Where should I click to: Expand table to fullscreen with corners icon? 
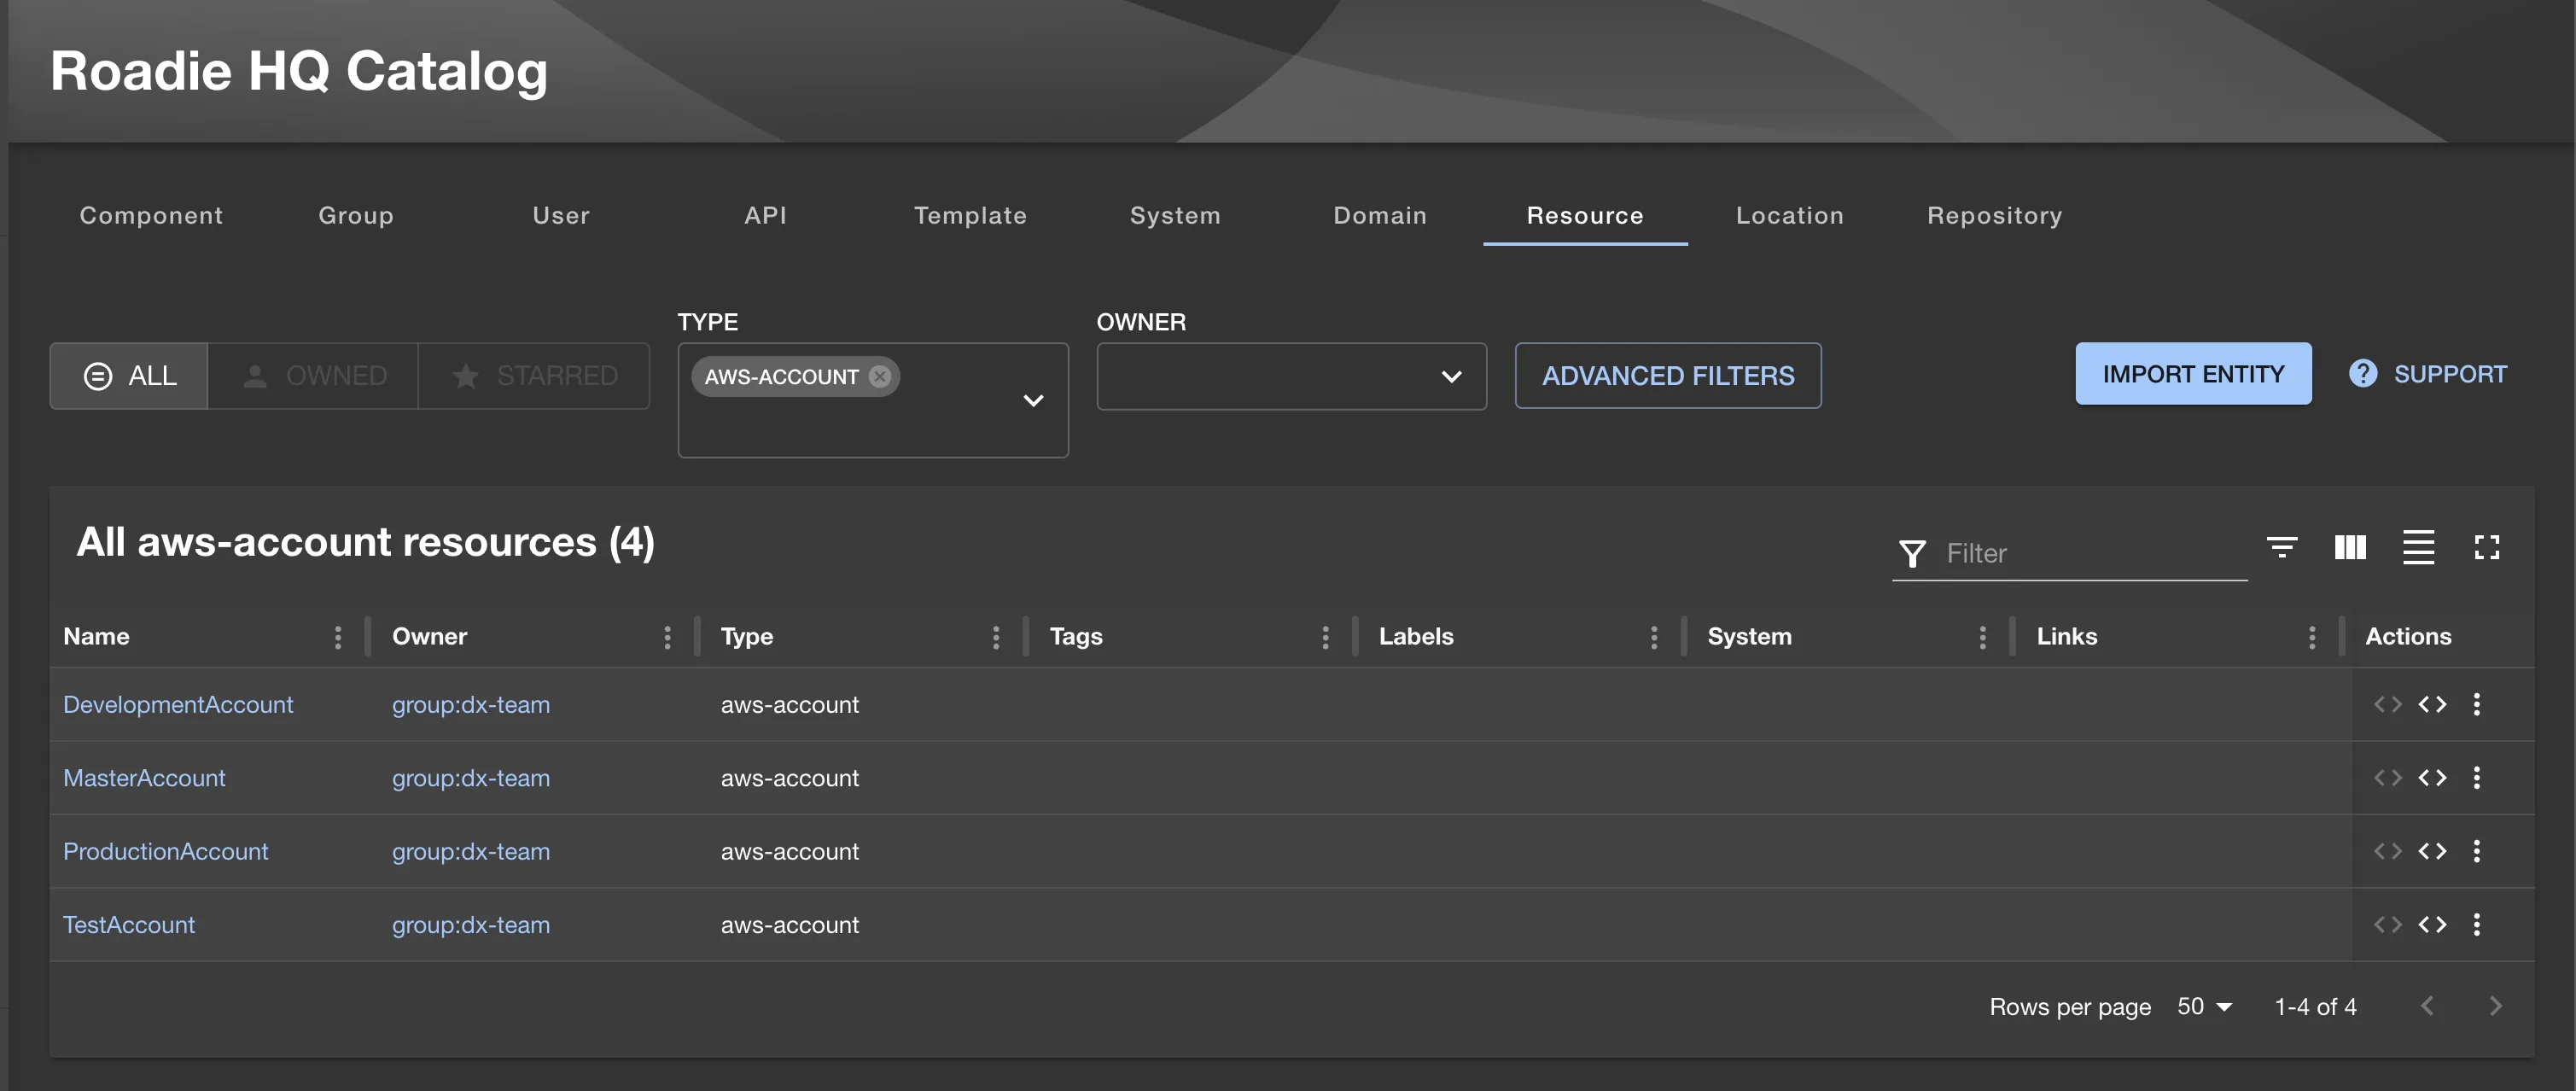2487,548
